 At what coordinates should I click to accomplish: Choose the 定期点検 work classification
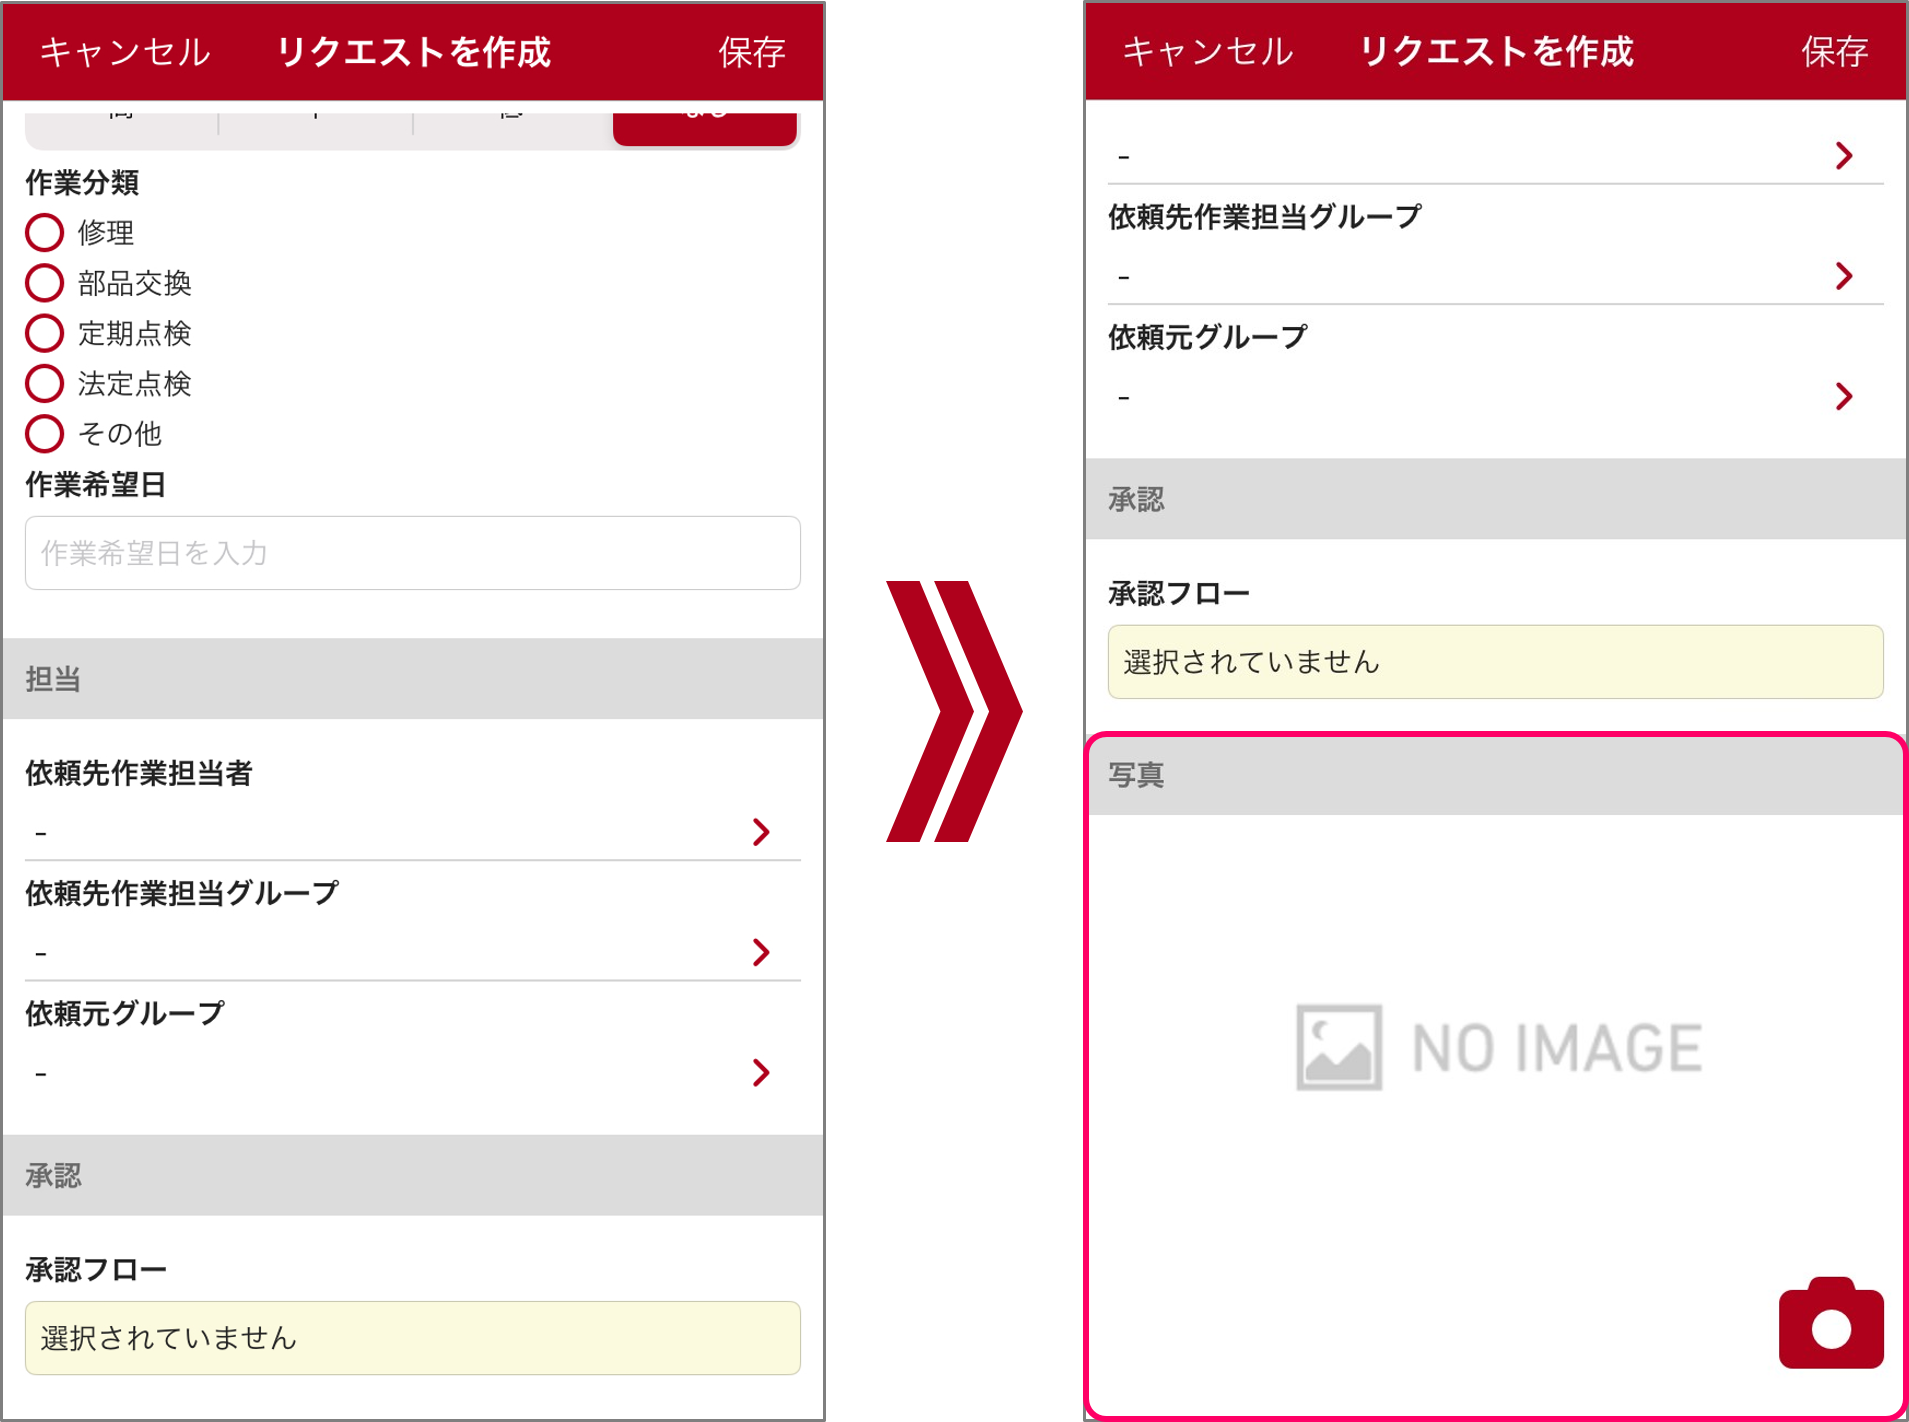click(44, 333)
